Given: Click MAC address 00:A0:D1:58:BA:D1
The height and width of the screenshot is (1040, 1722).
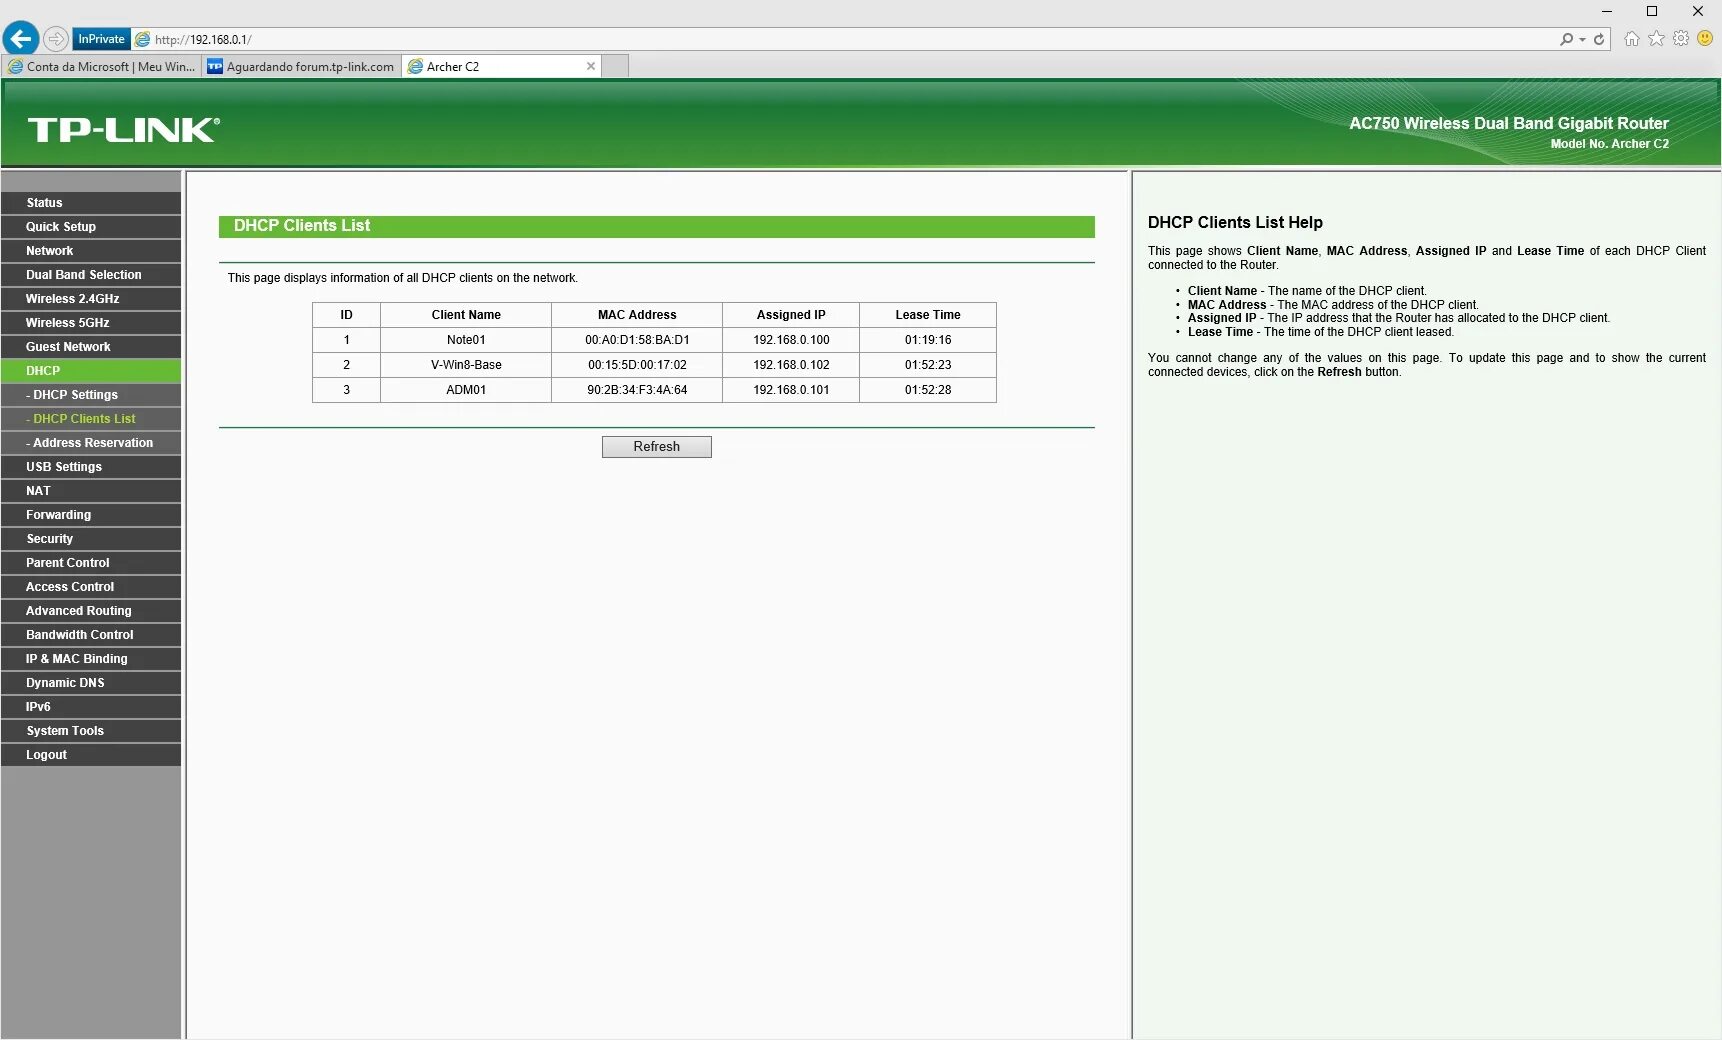Looking at the screenshot, I should tap(637, 340).
